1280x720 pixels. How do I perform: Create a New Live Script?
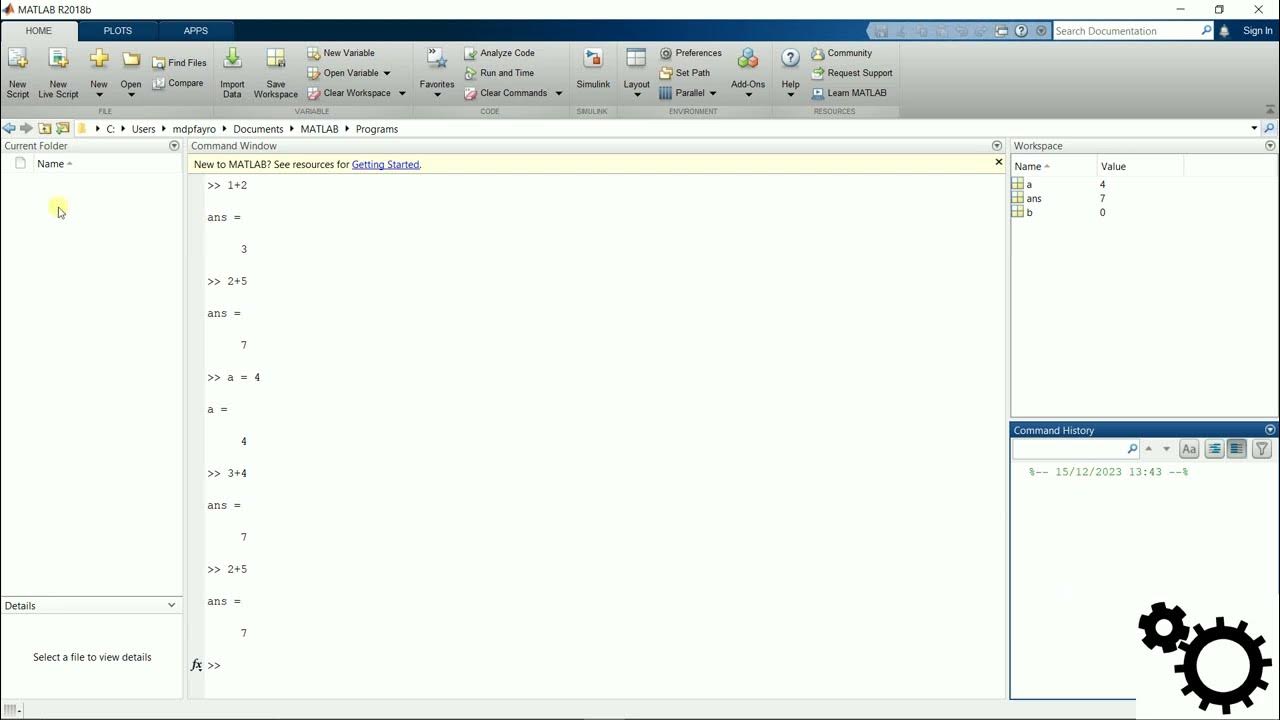point(58,73)
